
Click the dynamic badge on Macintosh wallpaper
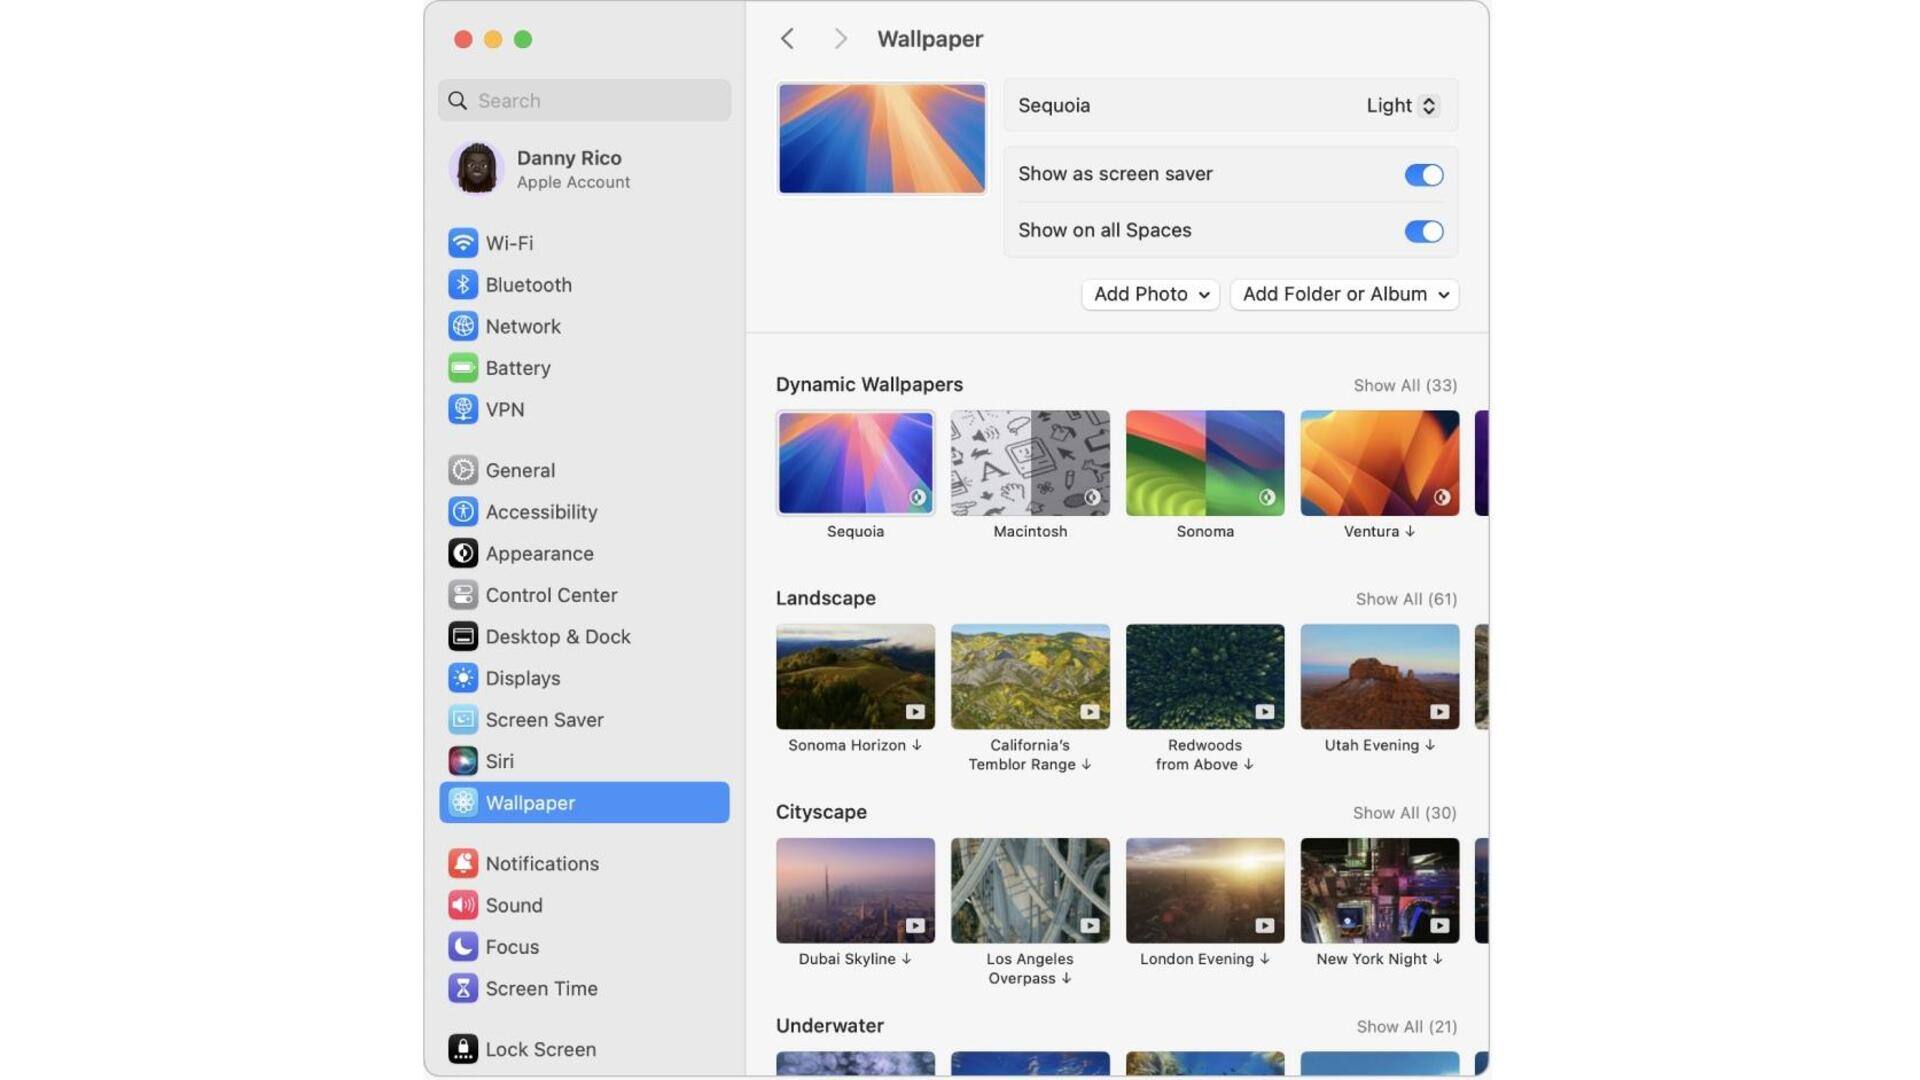(1092, 497)
